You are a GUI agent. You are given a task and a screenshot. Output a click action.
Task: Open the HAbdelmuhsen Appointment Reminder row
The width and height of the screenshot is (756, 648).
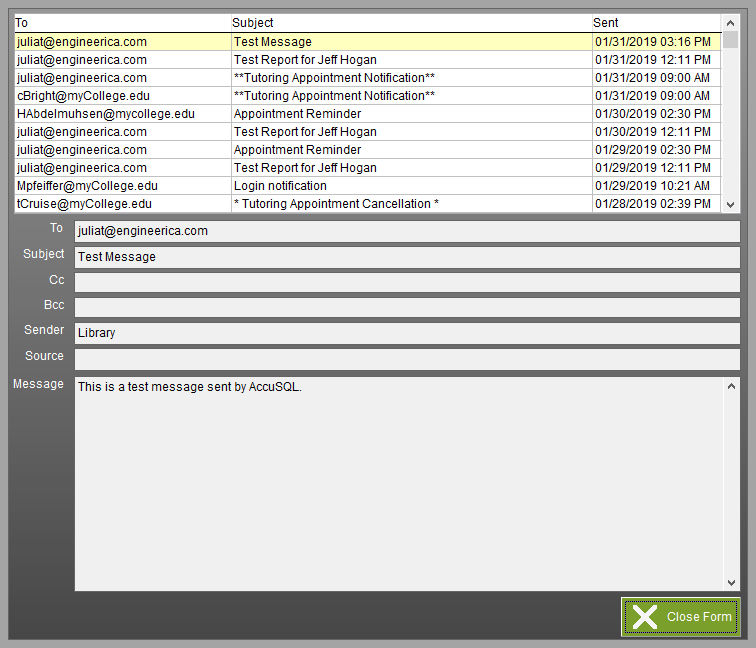tap(368, 114)
